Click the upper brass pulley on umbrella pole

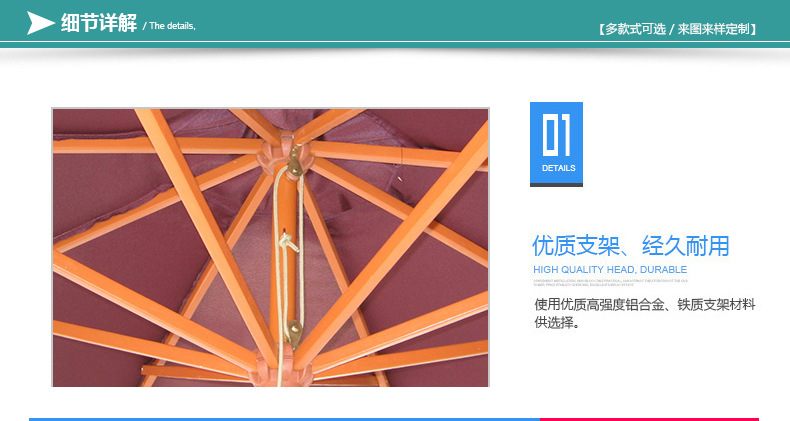[294, 164]
